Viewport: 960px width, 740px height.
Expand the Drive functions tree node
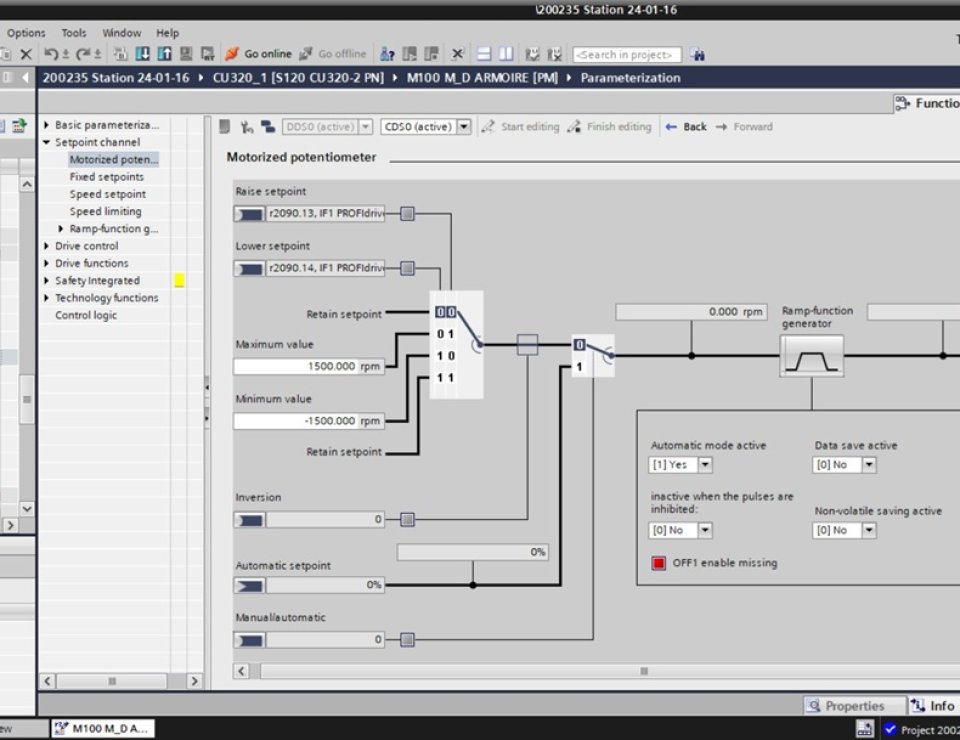click(x=46, y=263)
